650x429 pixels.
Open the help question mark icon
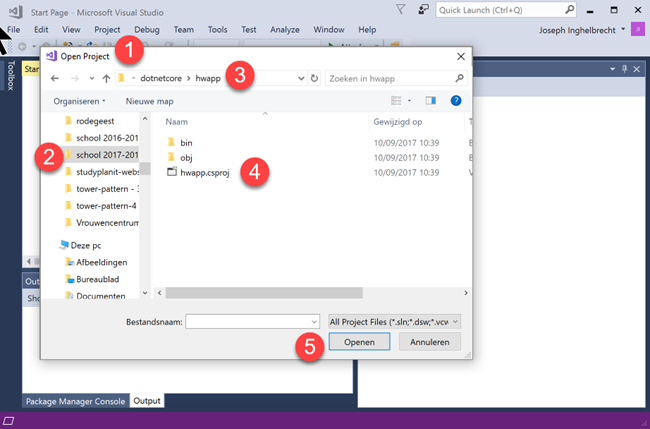point(456,101)
